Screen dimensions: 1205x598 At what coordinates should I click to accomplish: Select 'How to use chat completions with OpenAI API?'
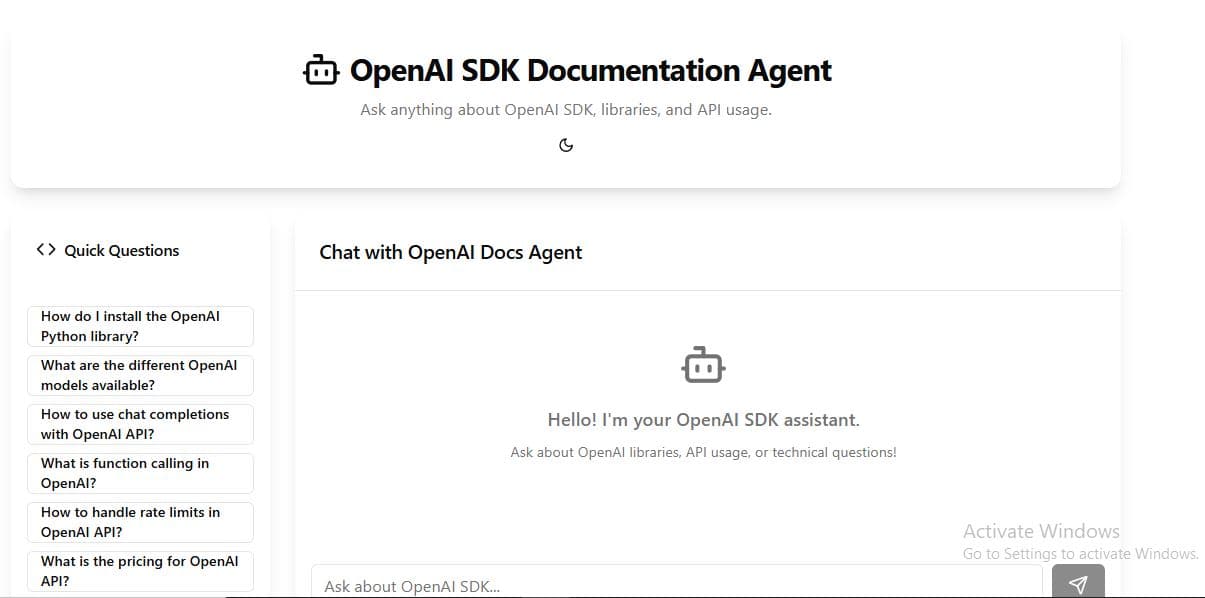(x=140, y=424)
